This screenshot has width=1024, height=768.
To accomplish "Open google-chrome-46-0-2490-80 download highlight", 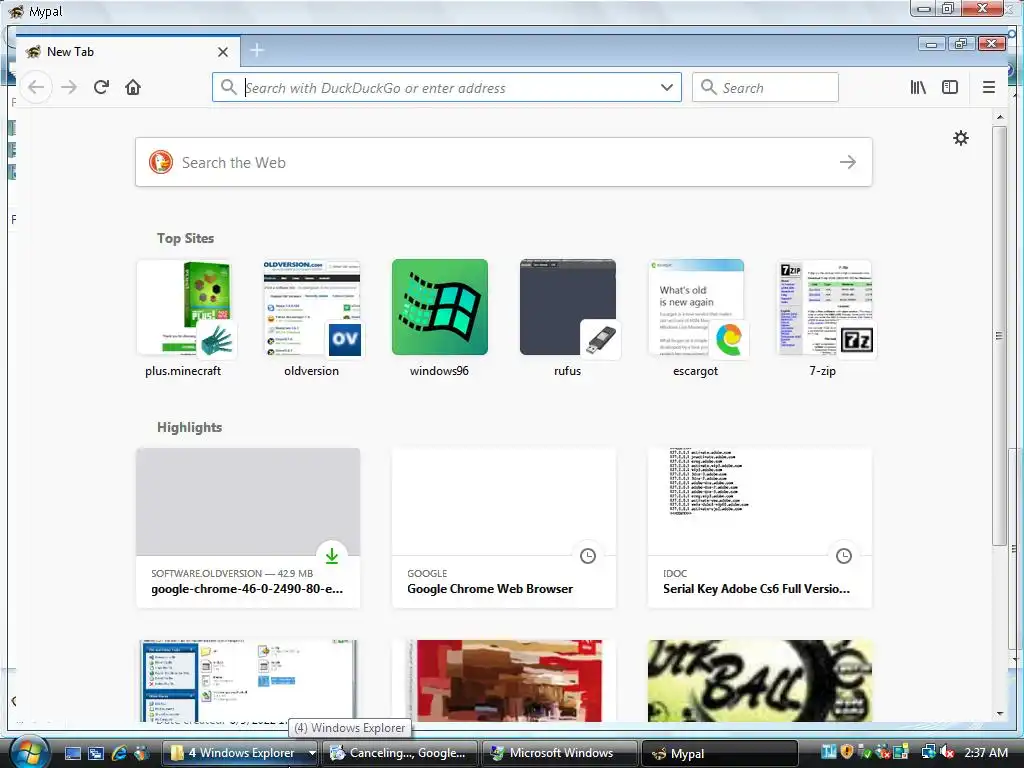I will (x=248, y=528).
